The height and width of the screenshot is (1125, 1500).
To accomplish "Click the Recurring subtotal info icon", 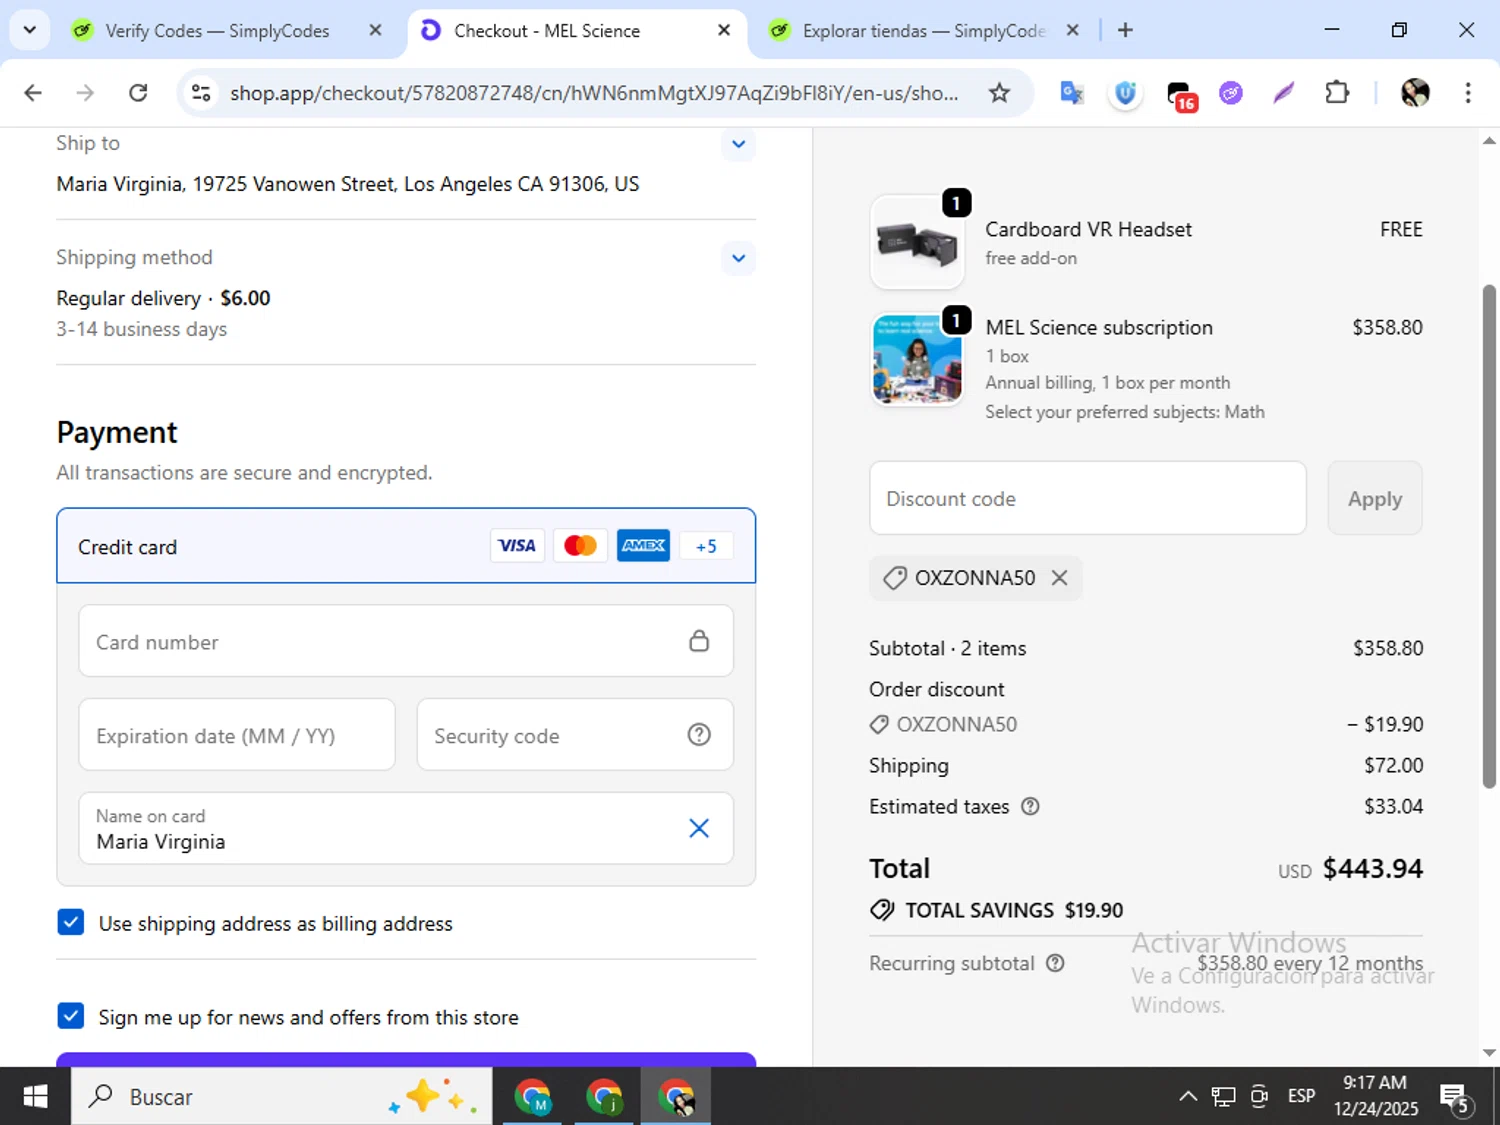I will point(1055,963).
